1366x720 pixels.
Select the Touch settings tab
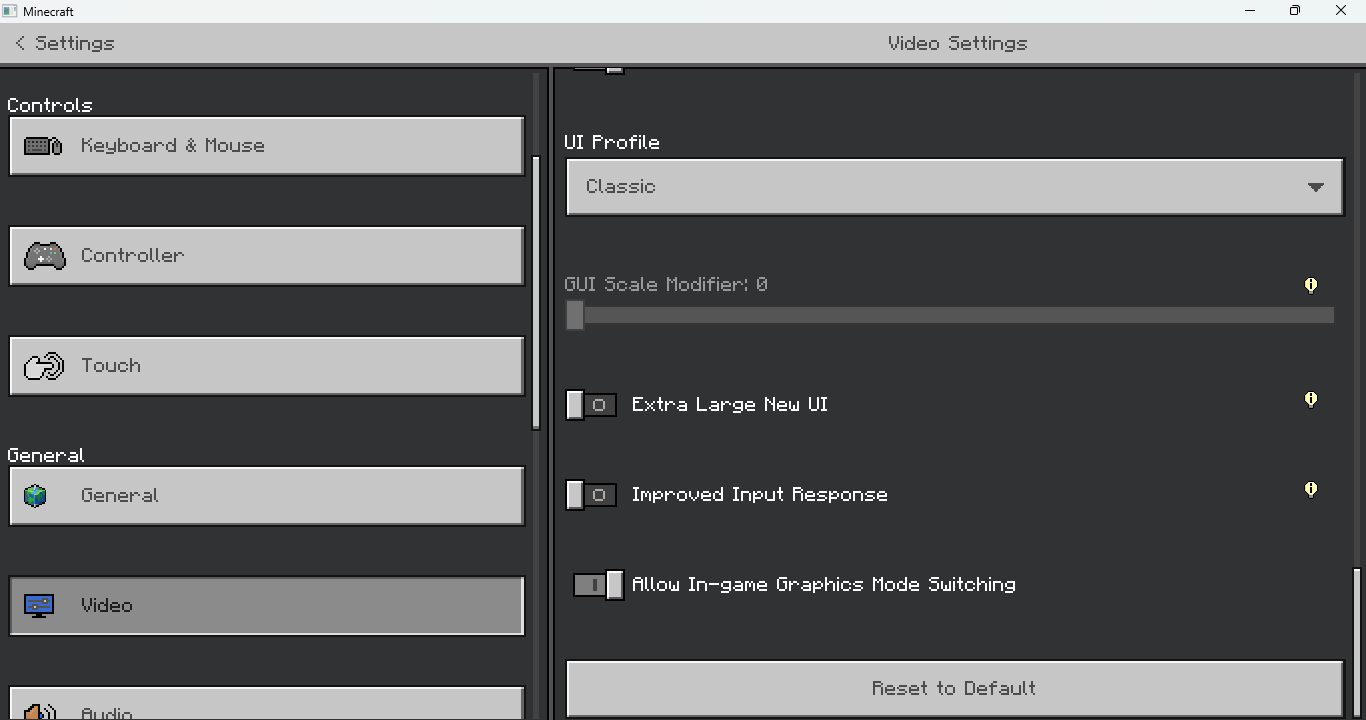pyautogui.click(x=266, y=366)
